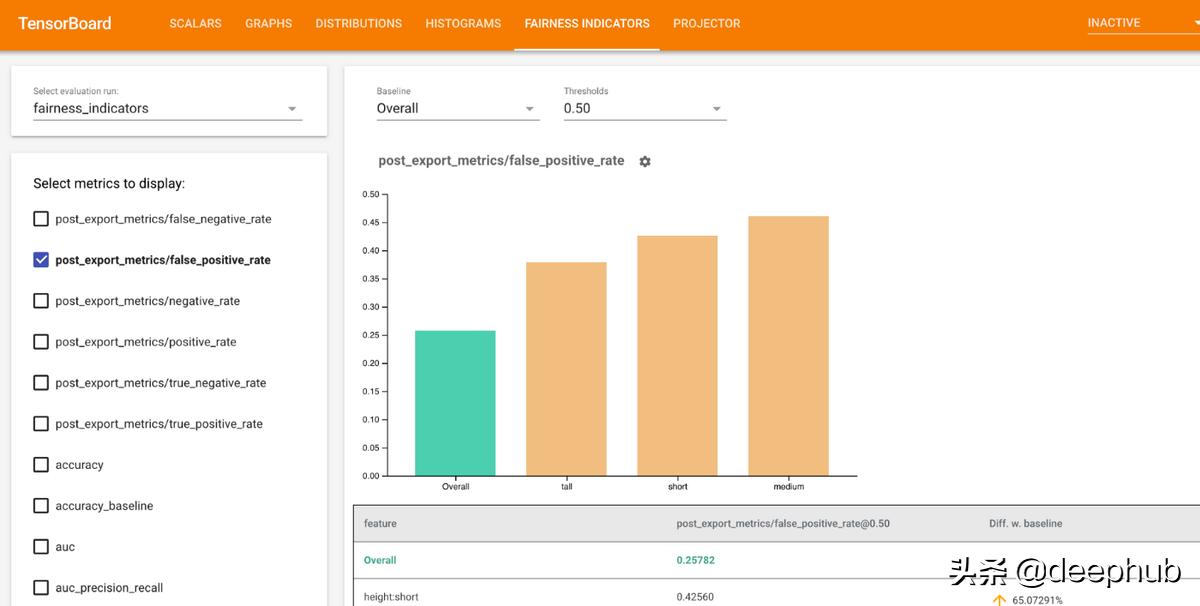Click the orange up arrow in diff column

coord(998,599)
